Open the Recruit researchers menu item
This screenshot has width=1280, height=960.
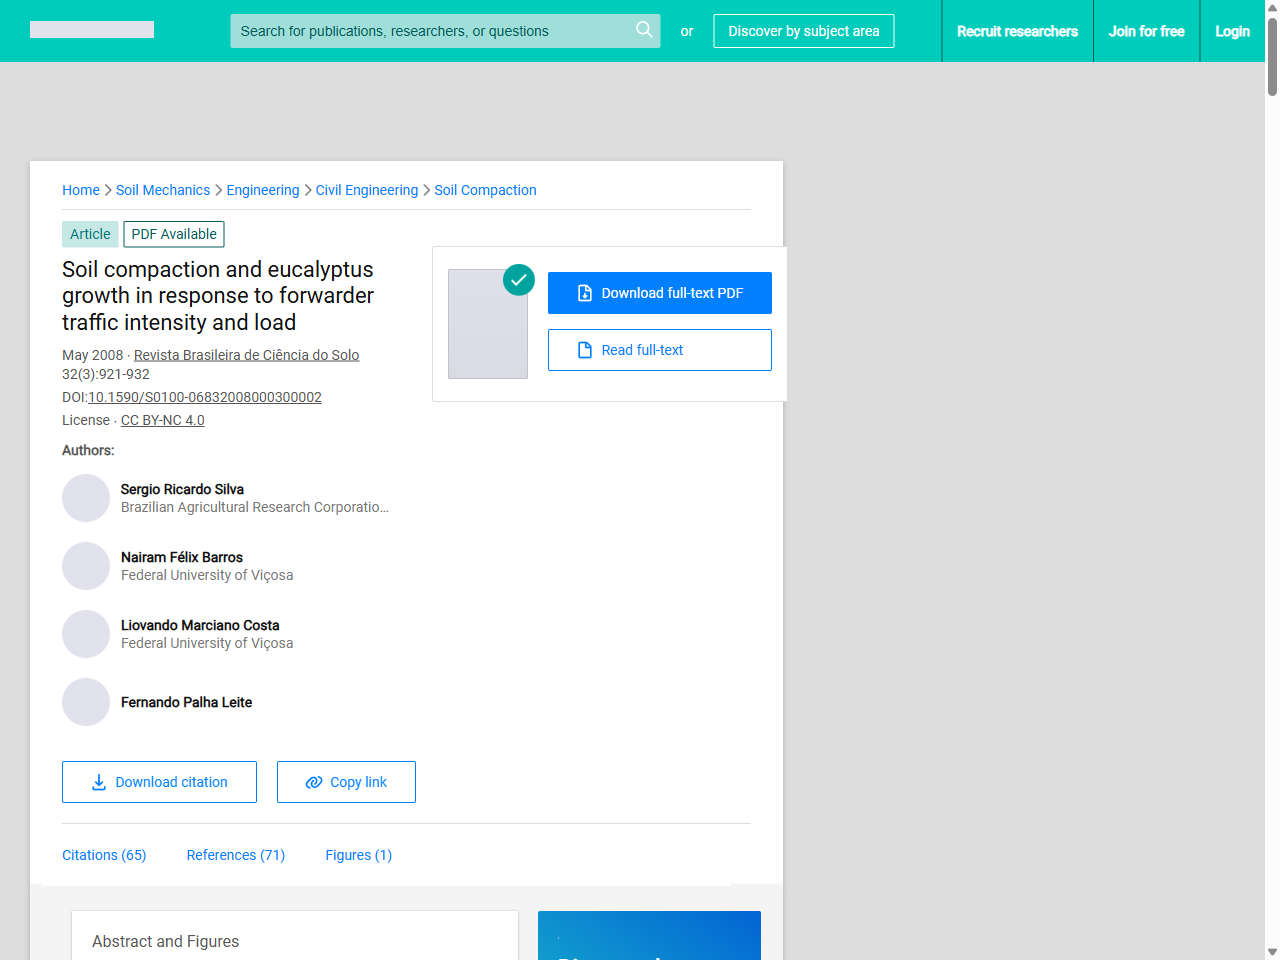pyautogui.click(x=1017, y=30)
